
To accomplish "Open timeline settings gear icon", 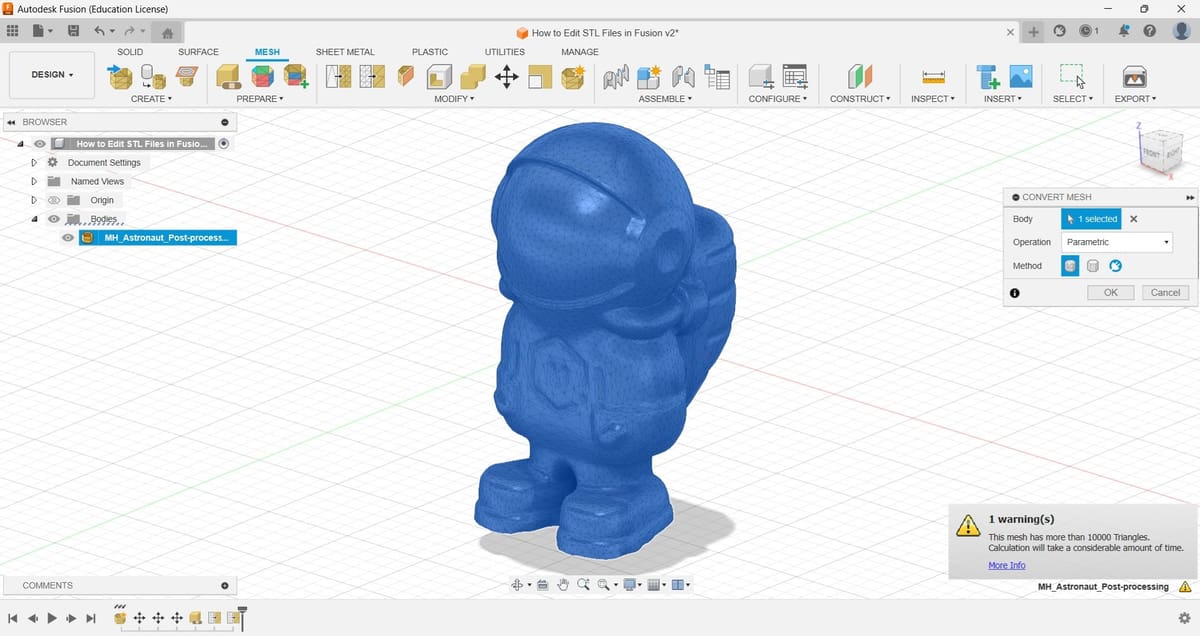I will 1184,618.
